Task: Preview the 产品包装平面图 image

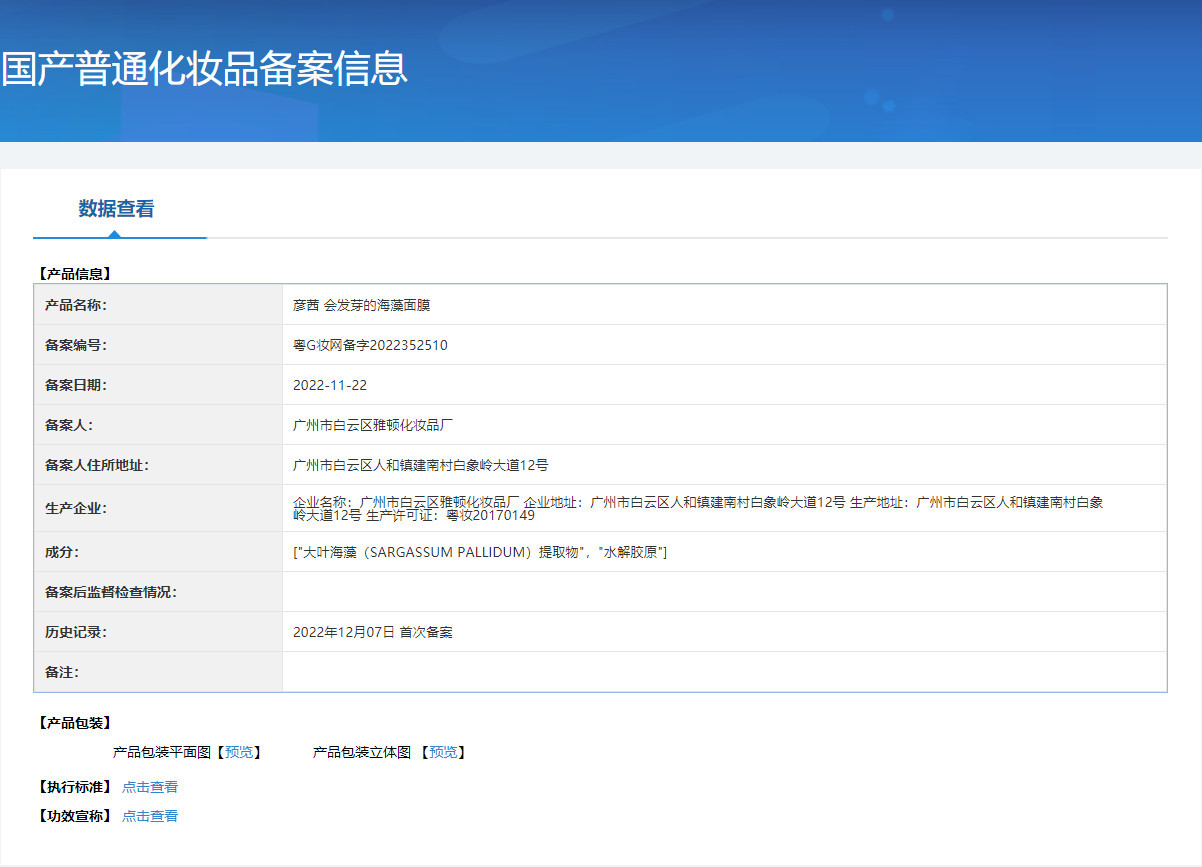Action: [x=239, y=752]
